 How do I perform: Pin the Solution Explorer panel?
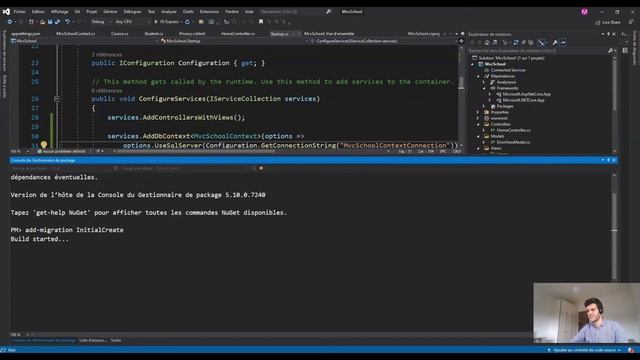click(608, 34)
